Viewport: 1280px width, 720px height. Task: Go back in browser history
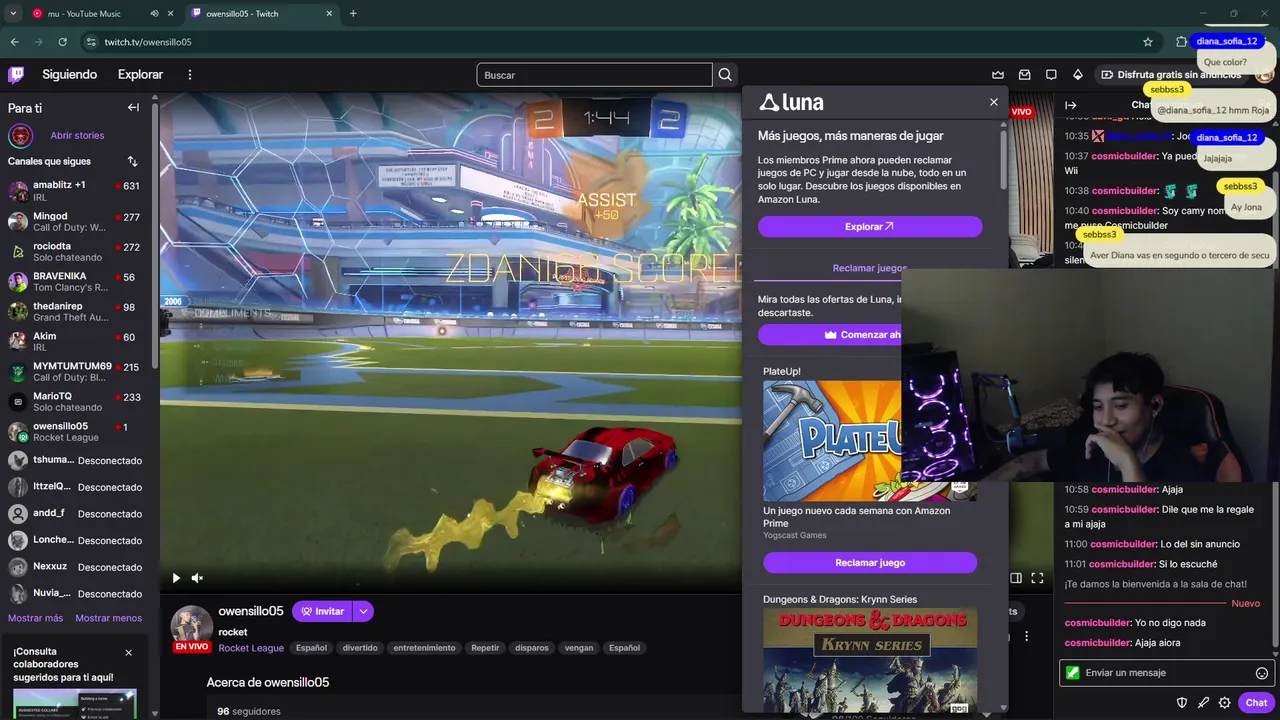coord(14,42)
